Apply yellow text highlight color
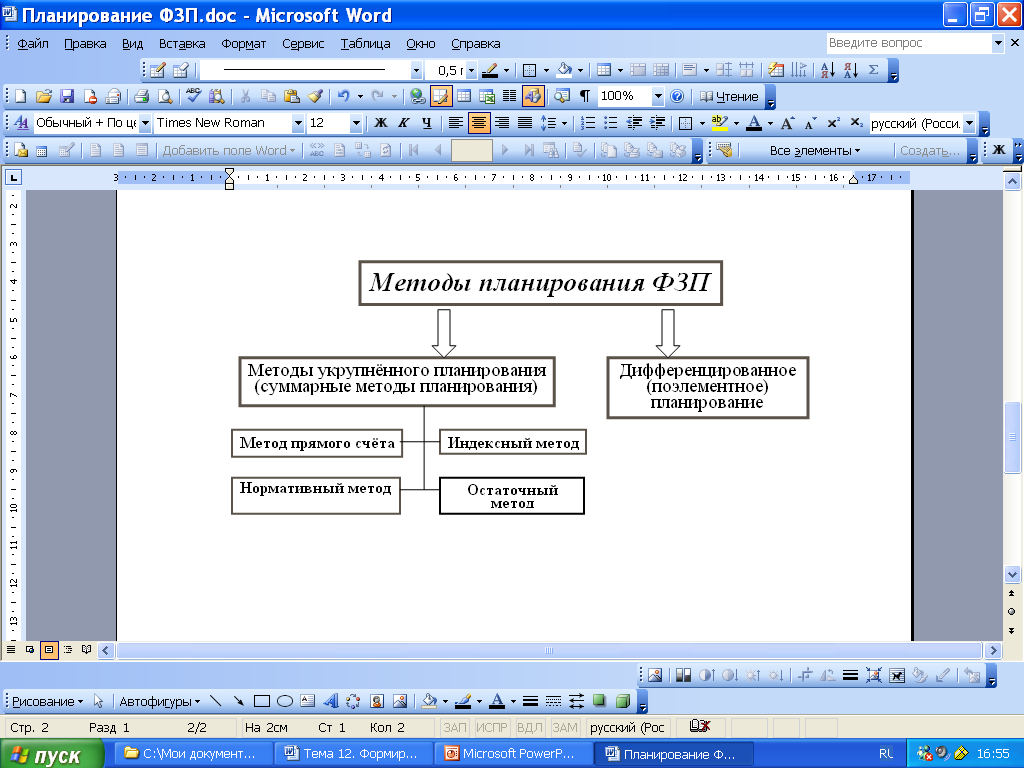1024x768 pixels. (720, 123)
